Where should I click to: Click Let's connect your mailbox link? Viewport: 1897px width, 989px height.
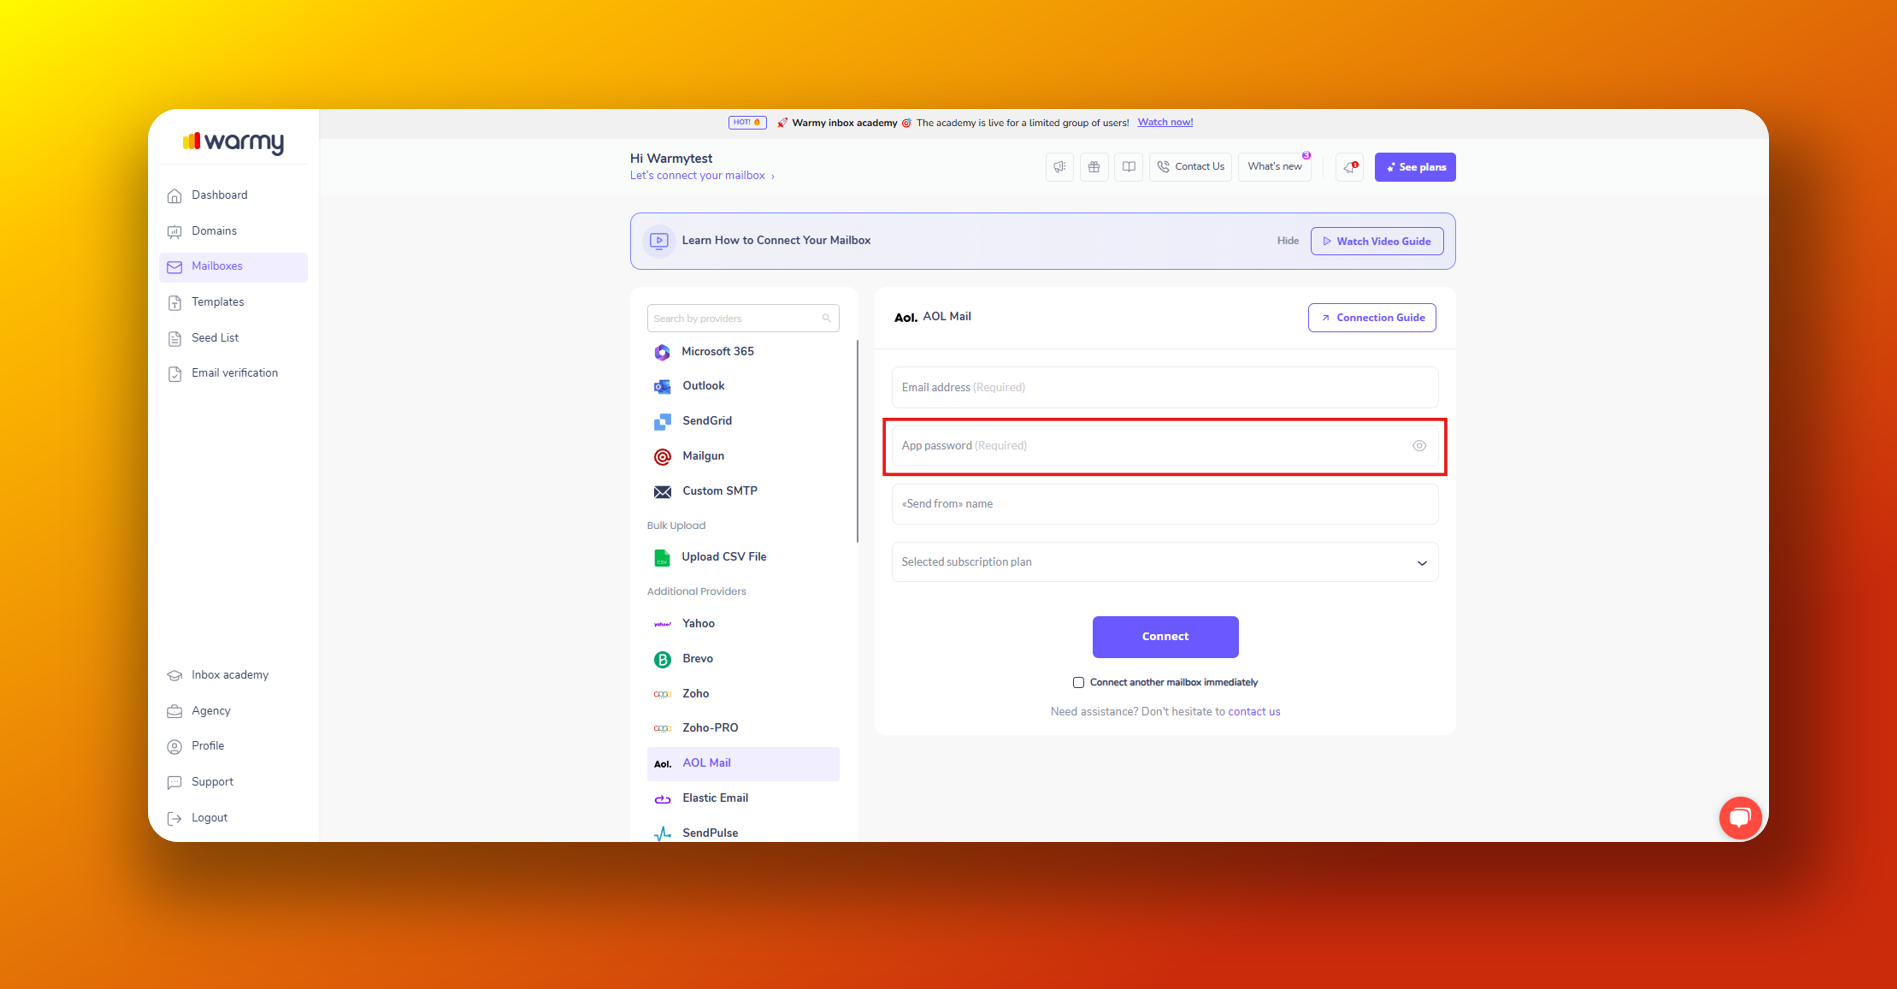click(702, 176)
